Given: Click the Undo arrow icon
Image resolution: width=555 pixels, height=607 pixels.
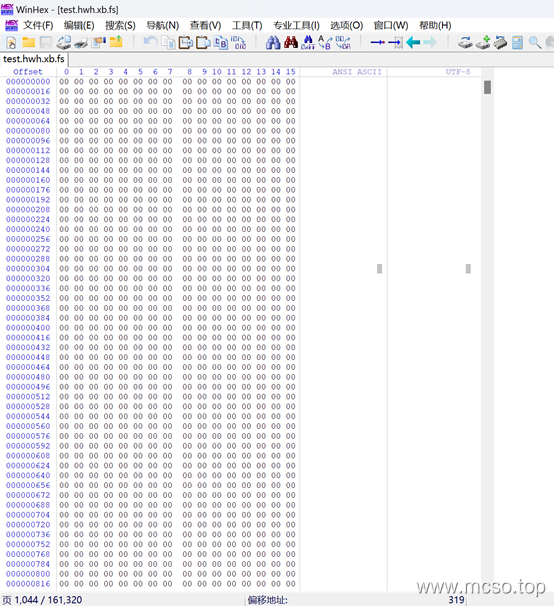Looking at the screenshot, I should [150, 42].
